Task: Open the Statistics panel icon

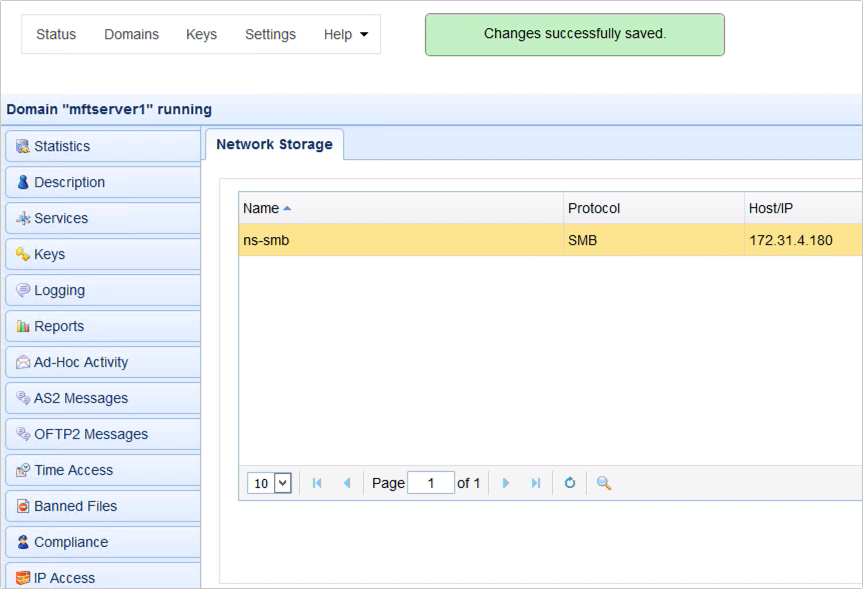Action: point(22,146)
